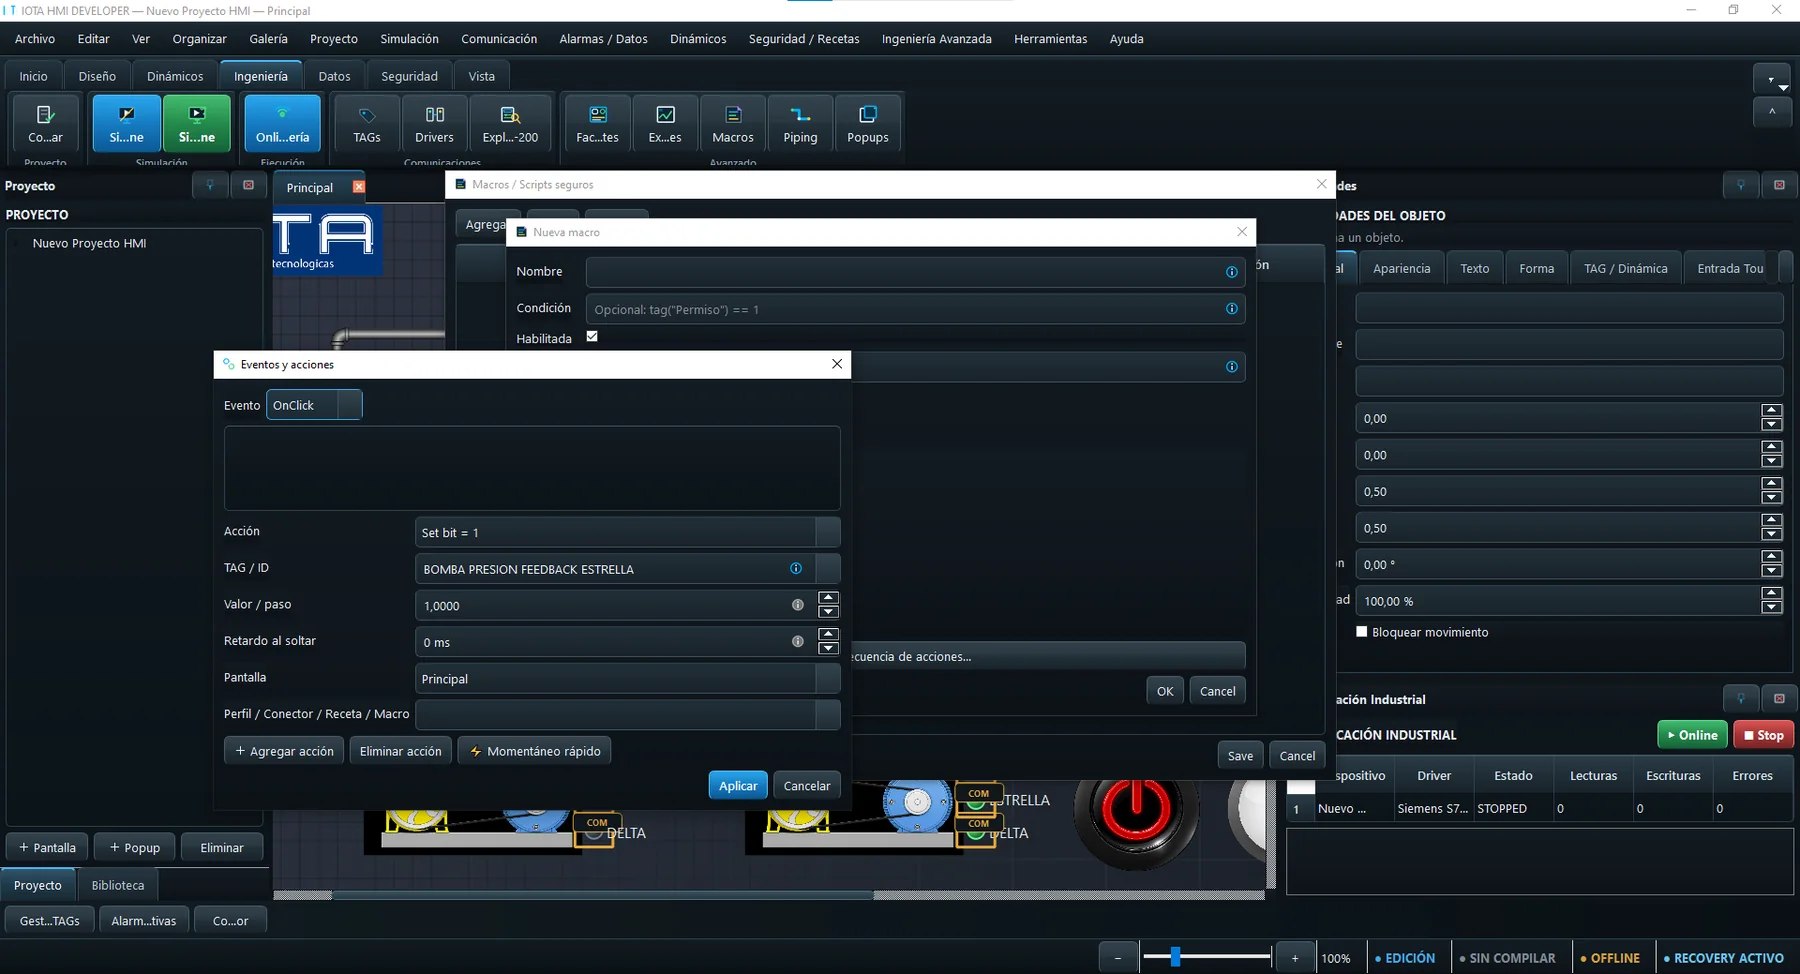Image resolution: width=1800 pixels, height=974 pixels.
Task: Switch to the Diseño ribbon tab
Action: [97, 76]
